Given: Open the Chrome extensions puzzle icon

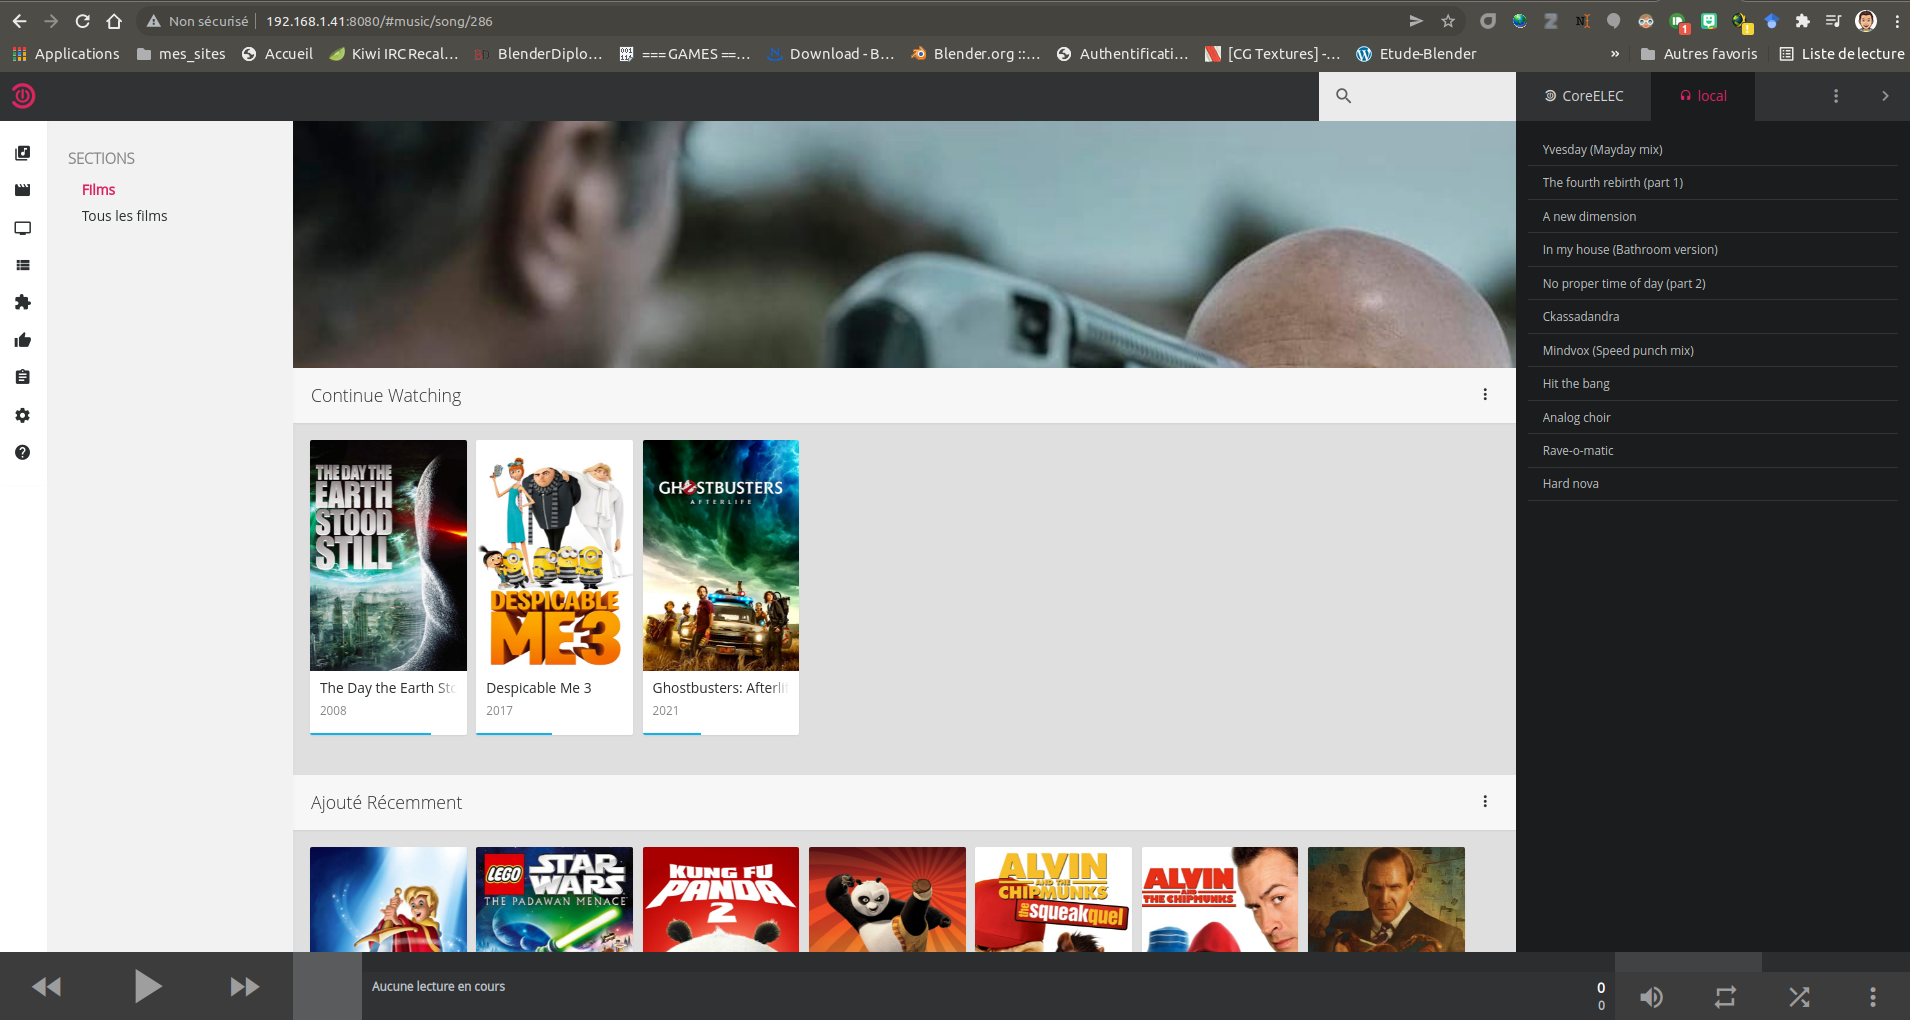Looking at the screenshot, I should pyautogui.click(x=1802, y=21).
